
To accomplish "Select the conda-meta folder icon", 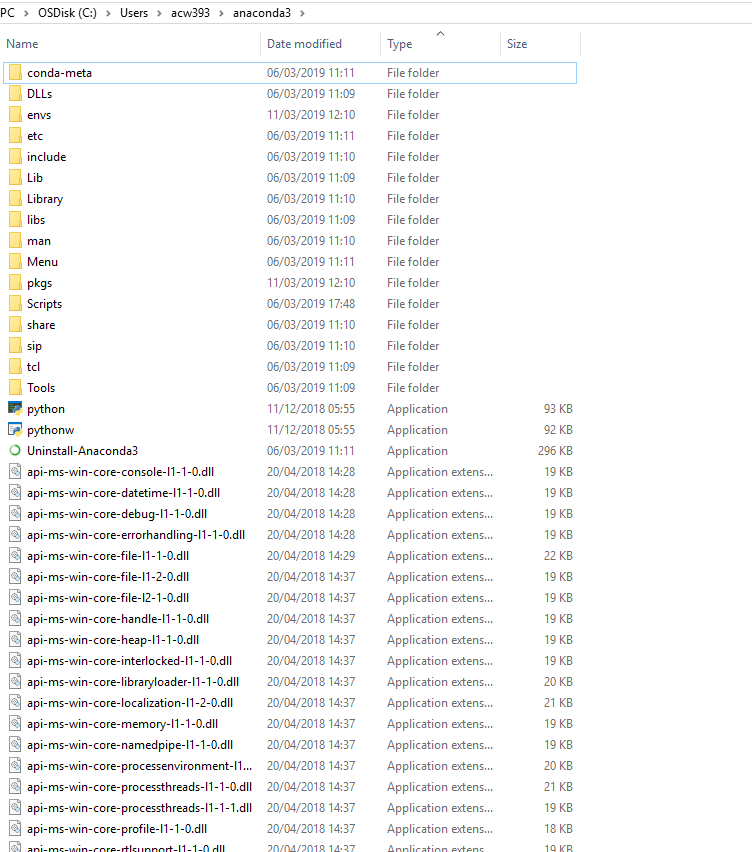I will tap(15, 73).
